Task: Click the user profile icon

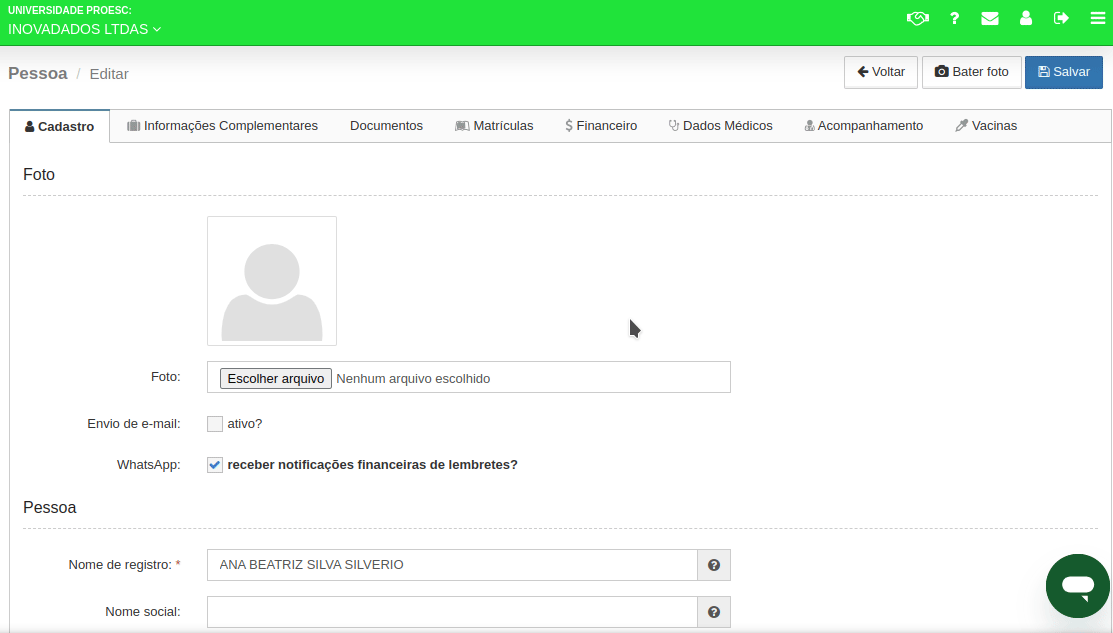Action: (1025, 18)
